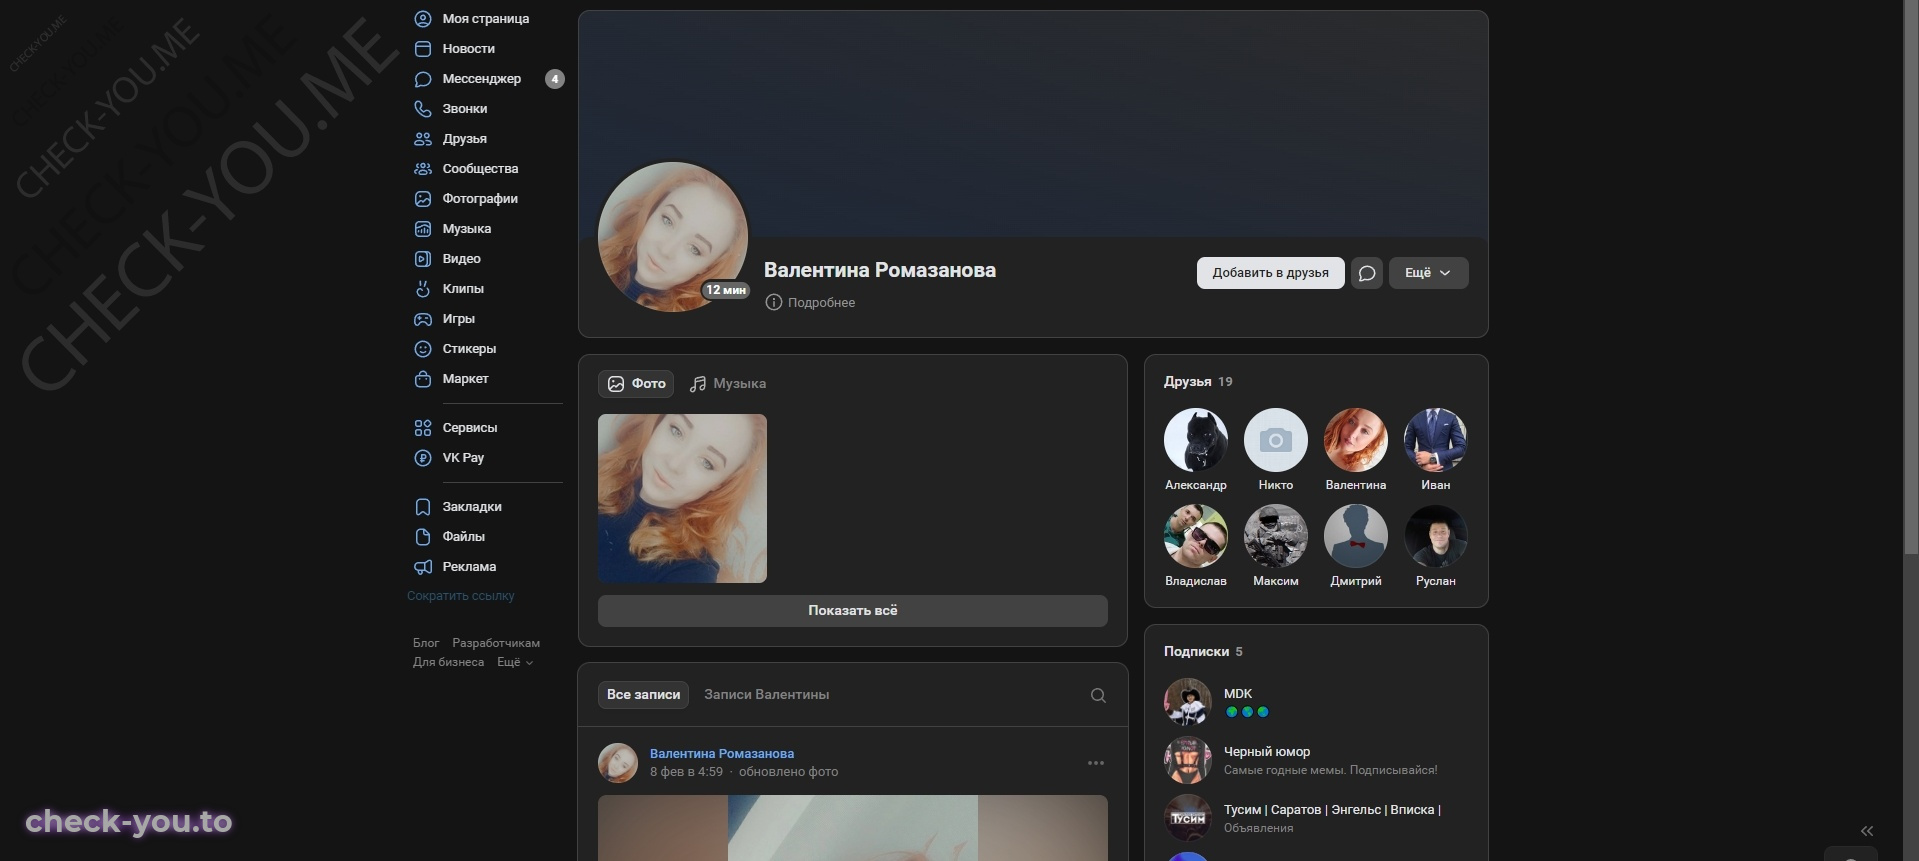This screenshot has width=1919, height=861.
Task: Open the Мессенджер chat icon
Action: click(423, 79)
